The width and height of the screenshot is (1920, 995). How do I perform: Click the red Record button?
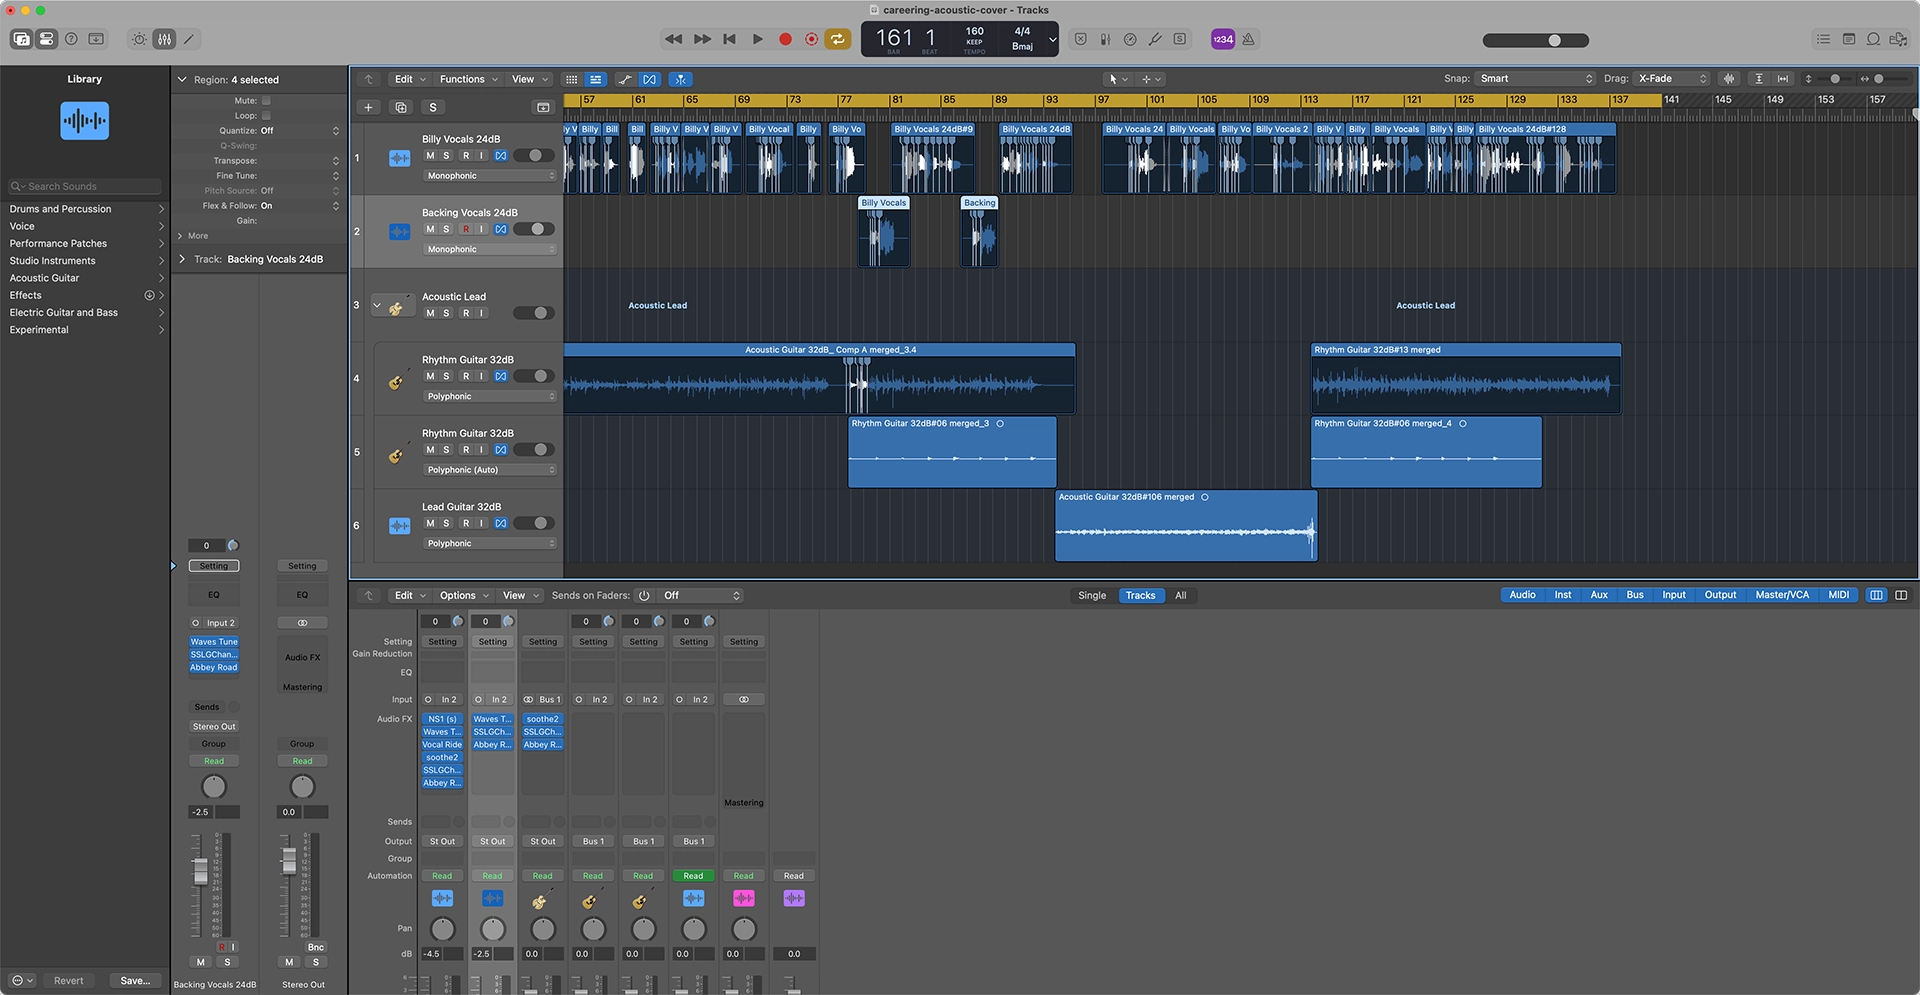coord(785,39)
